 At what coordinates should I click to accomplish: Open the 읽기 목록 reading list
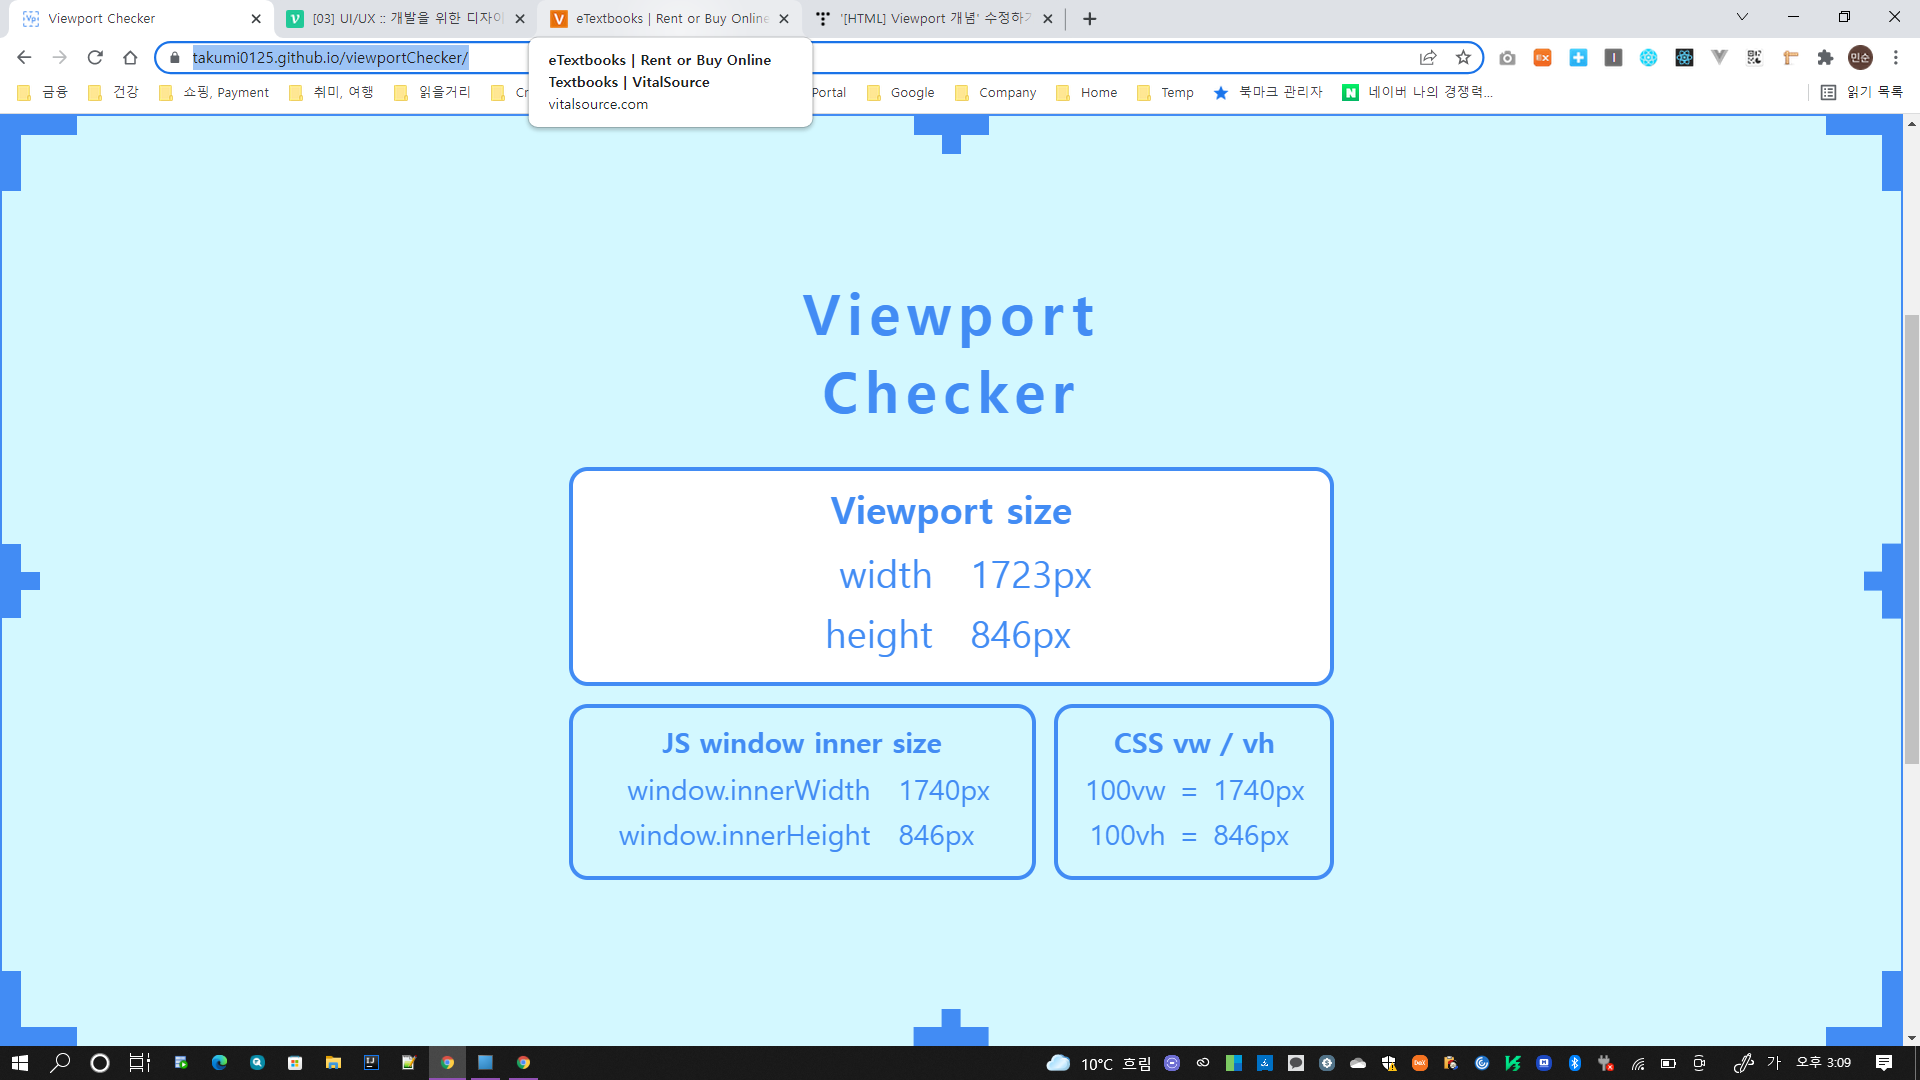pyautogui.click(x=1862, y=92)
